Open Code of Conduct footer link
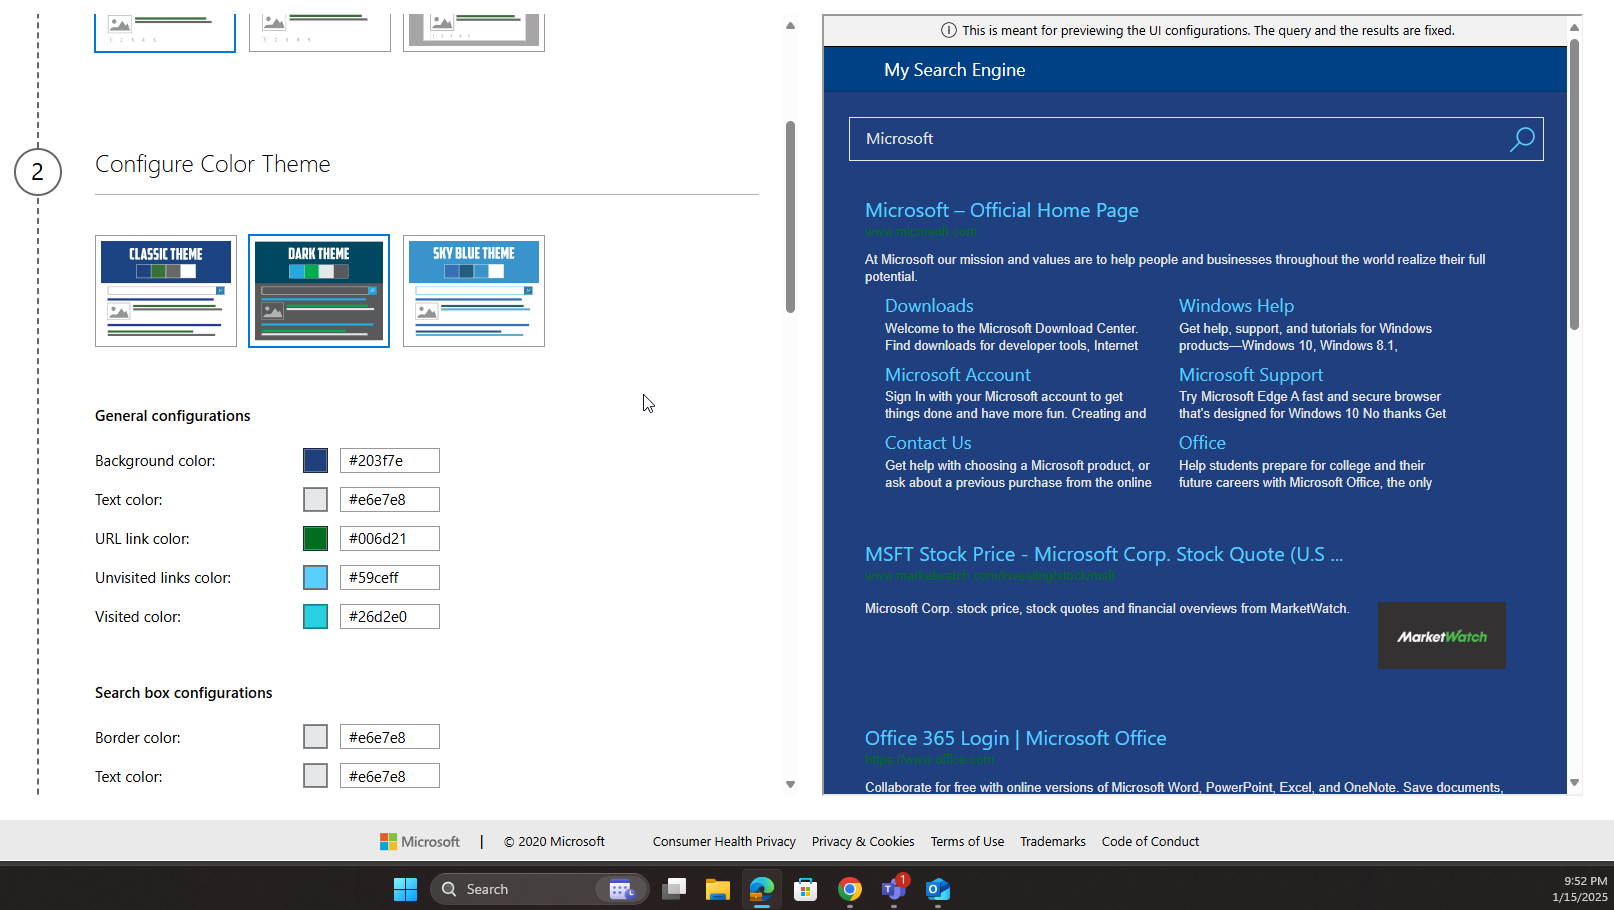1614x910 pixels. point(1150,842)
